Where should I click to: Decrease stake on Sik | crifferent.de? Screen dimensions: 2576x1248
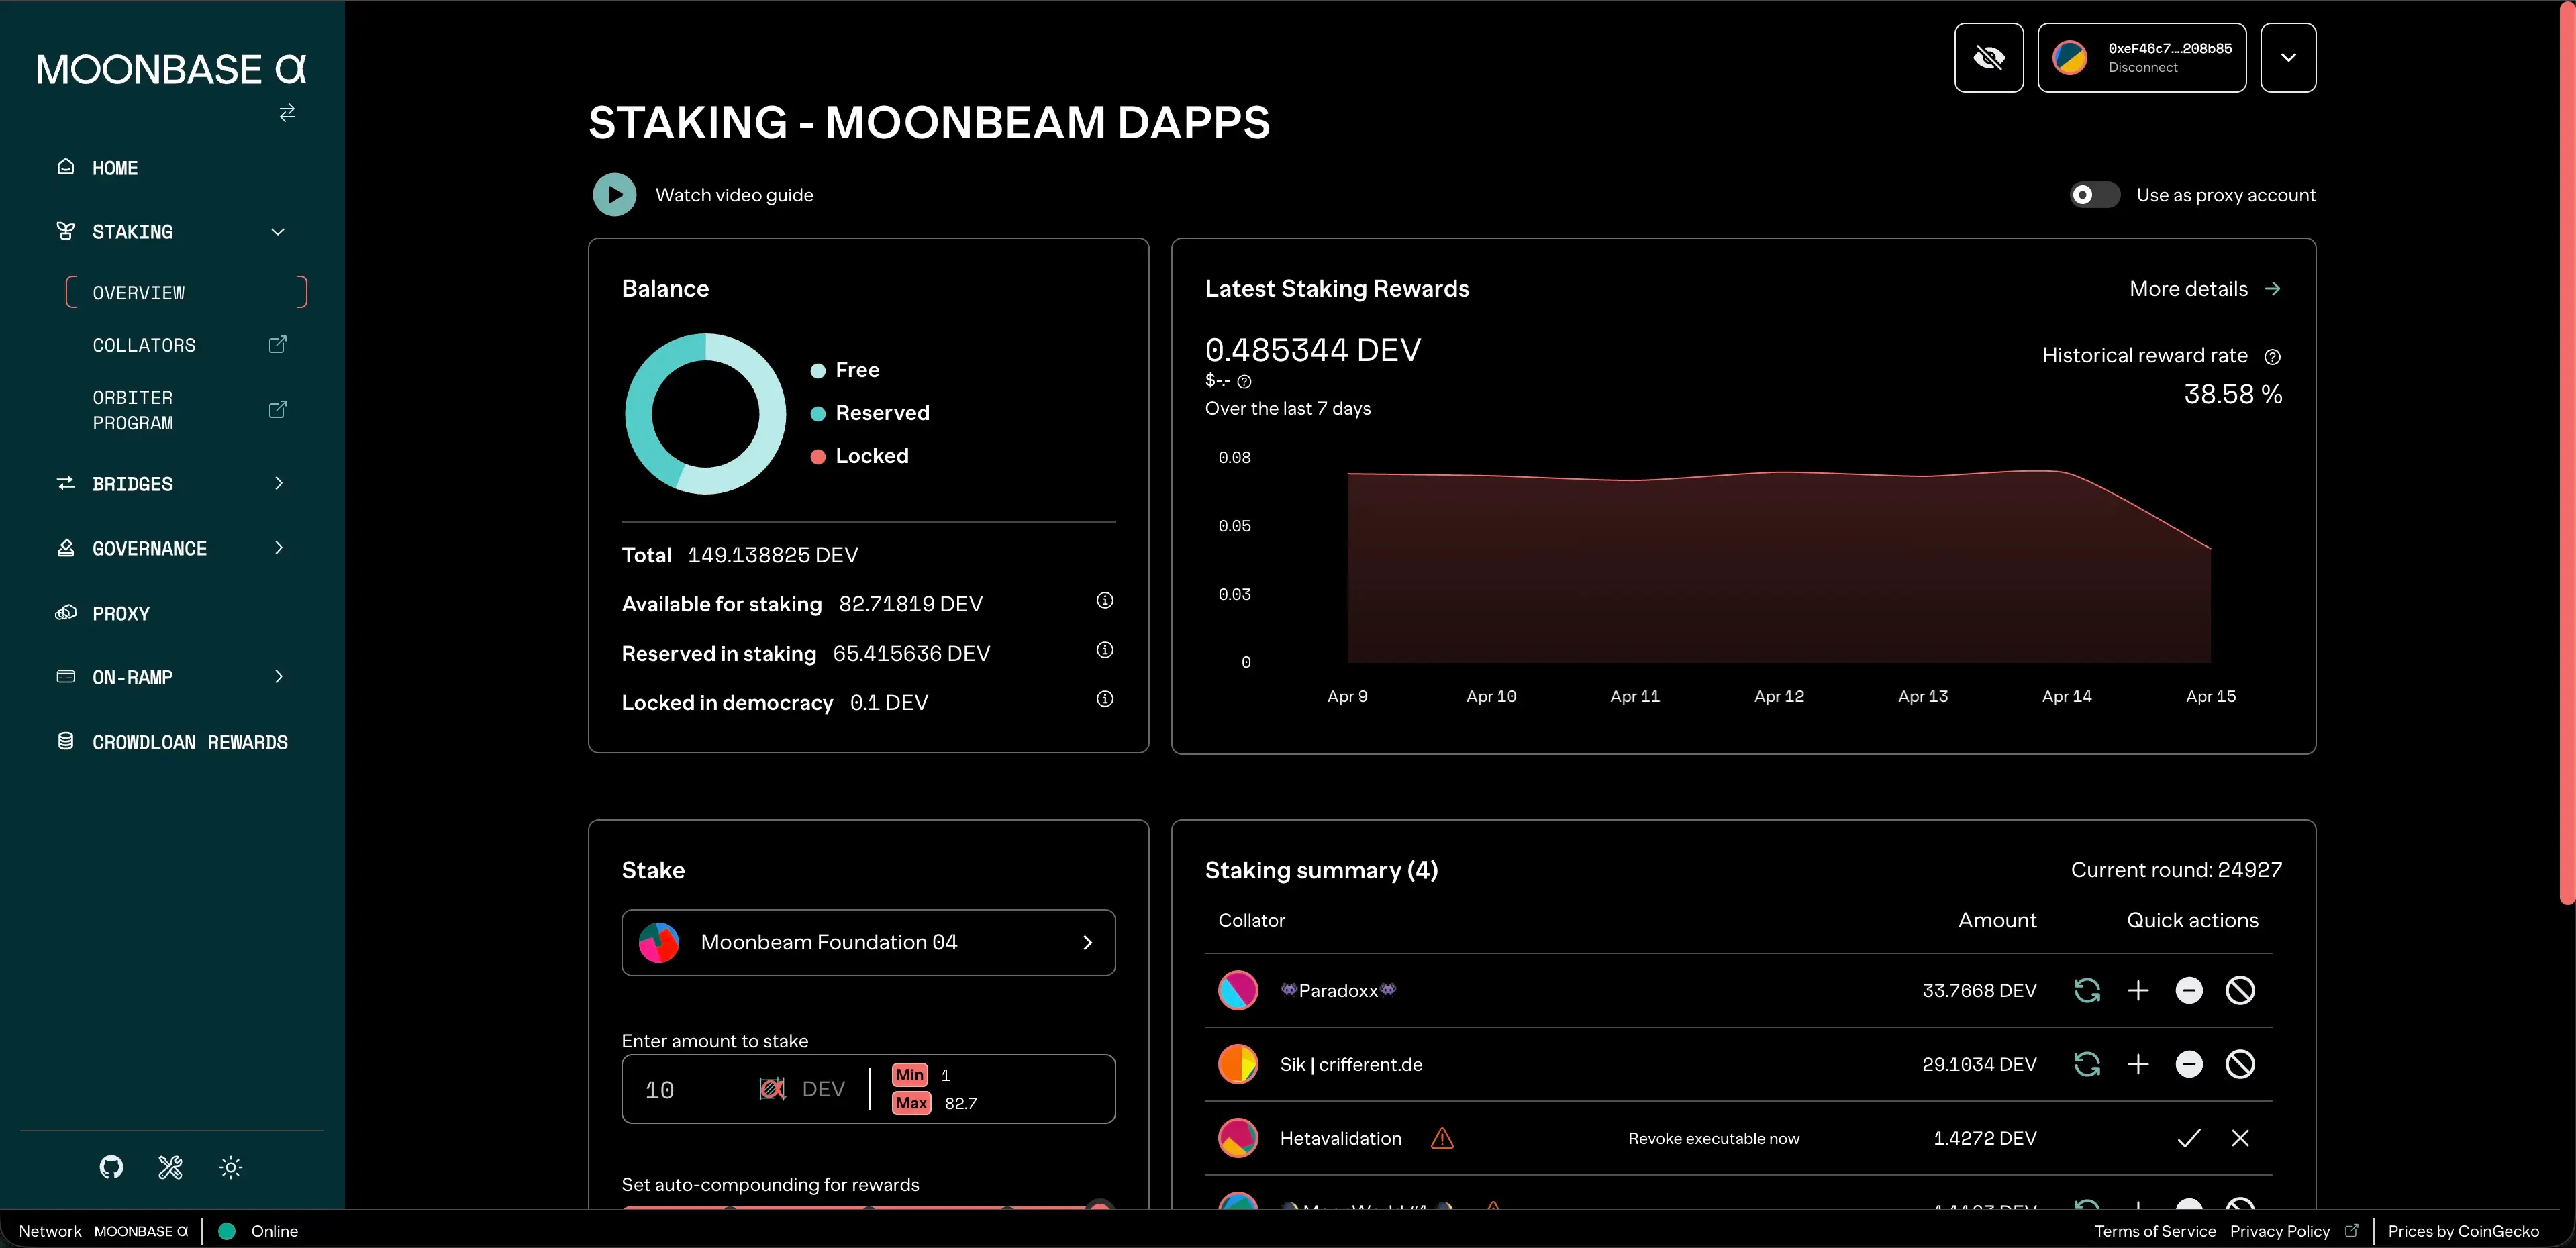2189,1064
